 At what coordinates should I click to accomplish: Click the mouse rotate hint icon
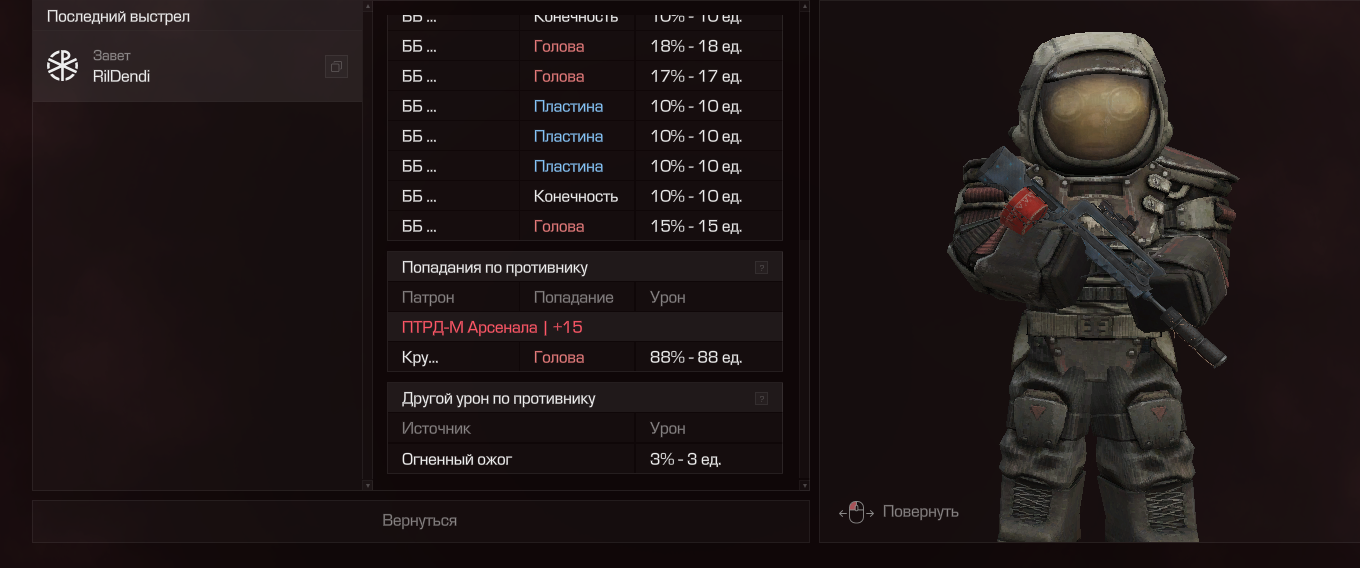855,512
